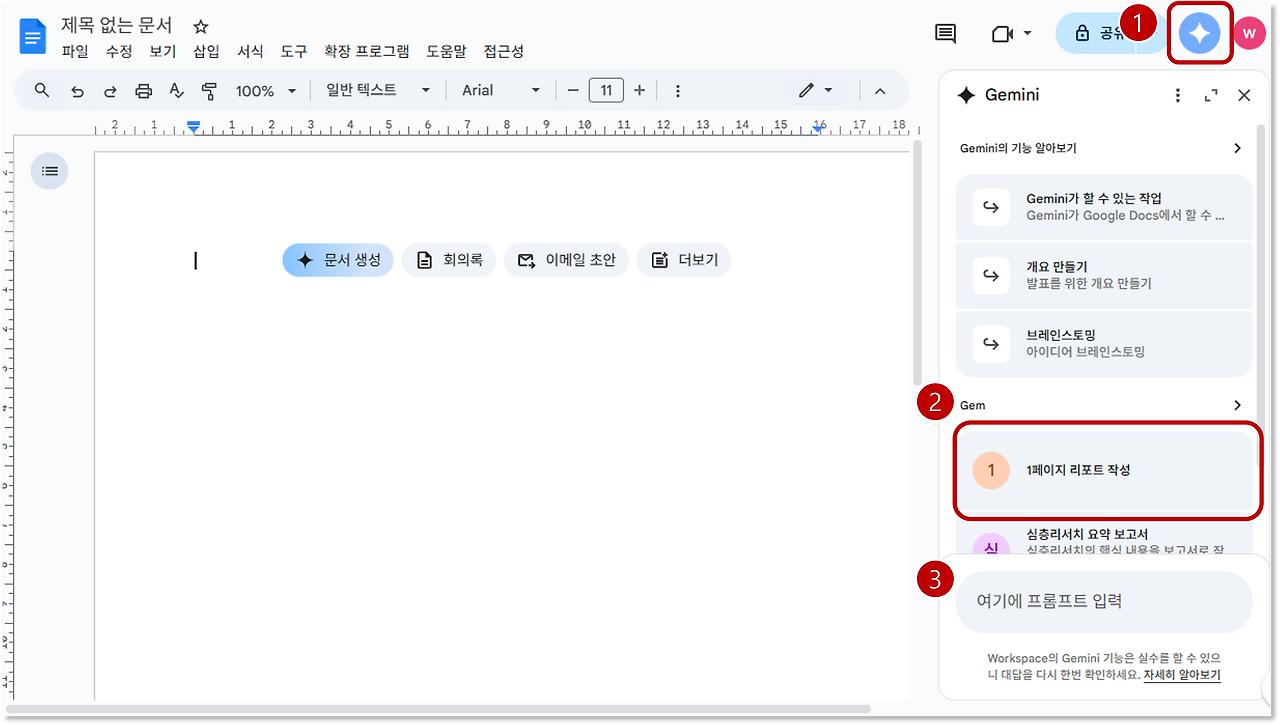
Task: Increase font size with plus button
Action: [639, 91]
